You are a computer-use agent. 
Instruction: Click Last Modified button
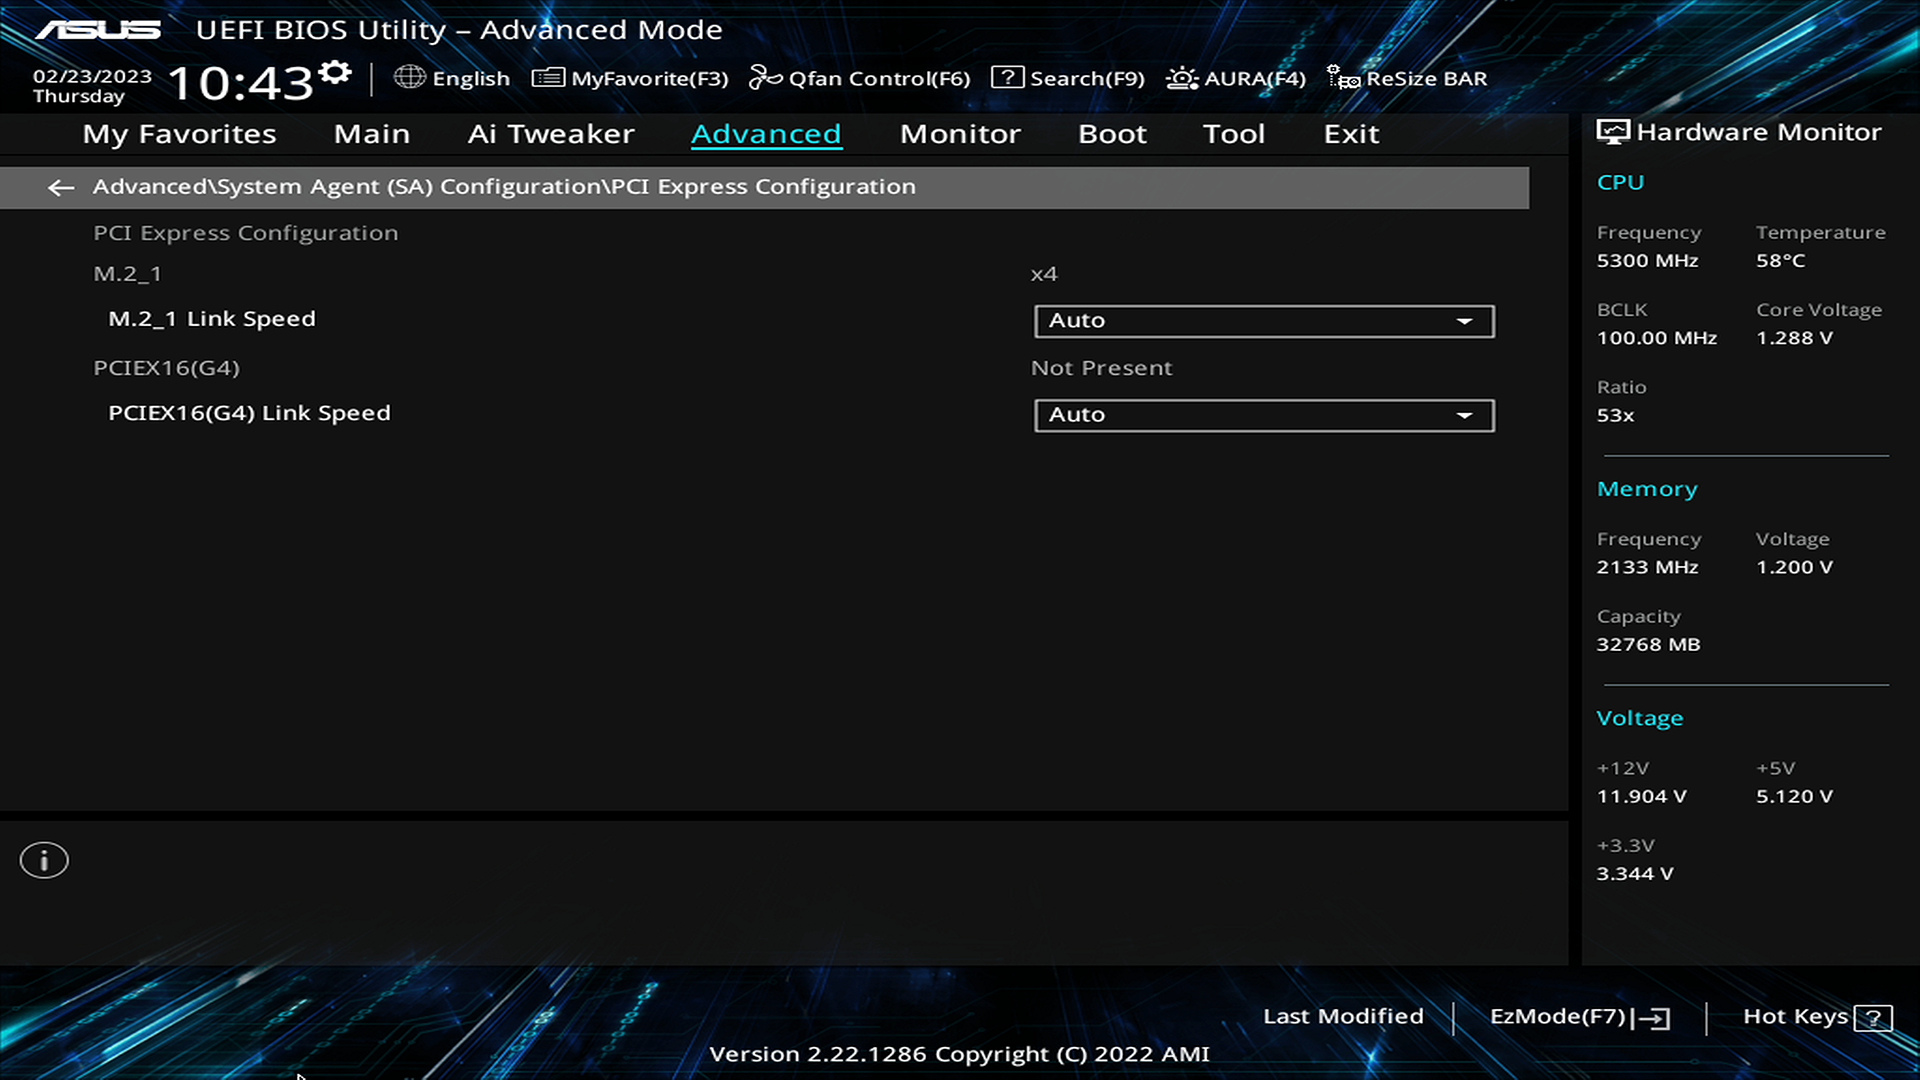point(1343,1016)
